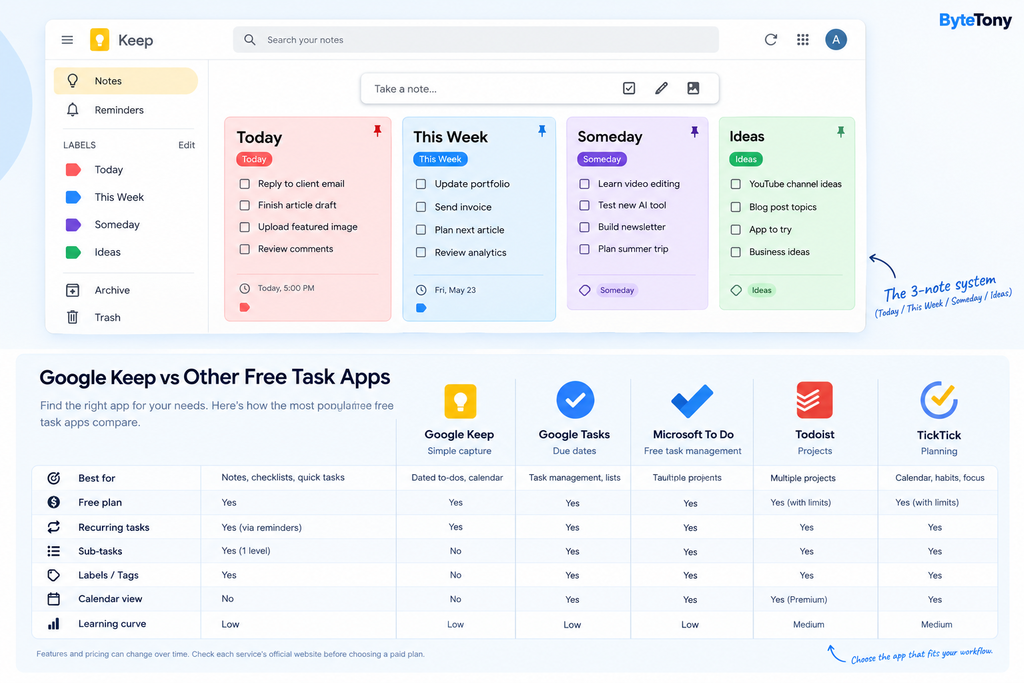The height and width of the screenshot is (683, 1024).
Task: Click the Labels / Tags row icon
Action: [x=54, y=575]
